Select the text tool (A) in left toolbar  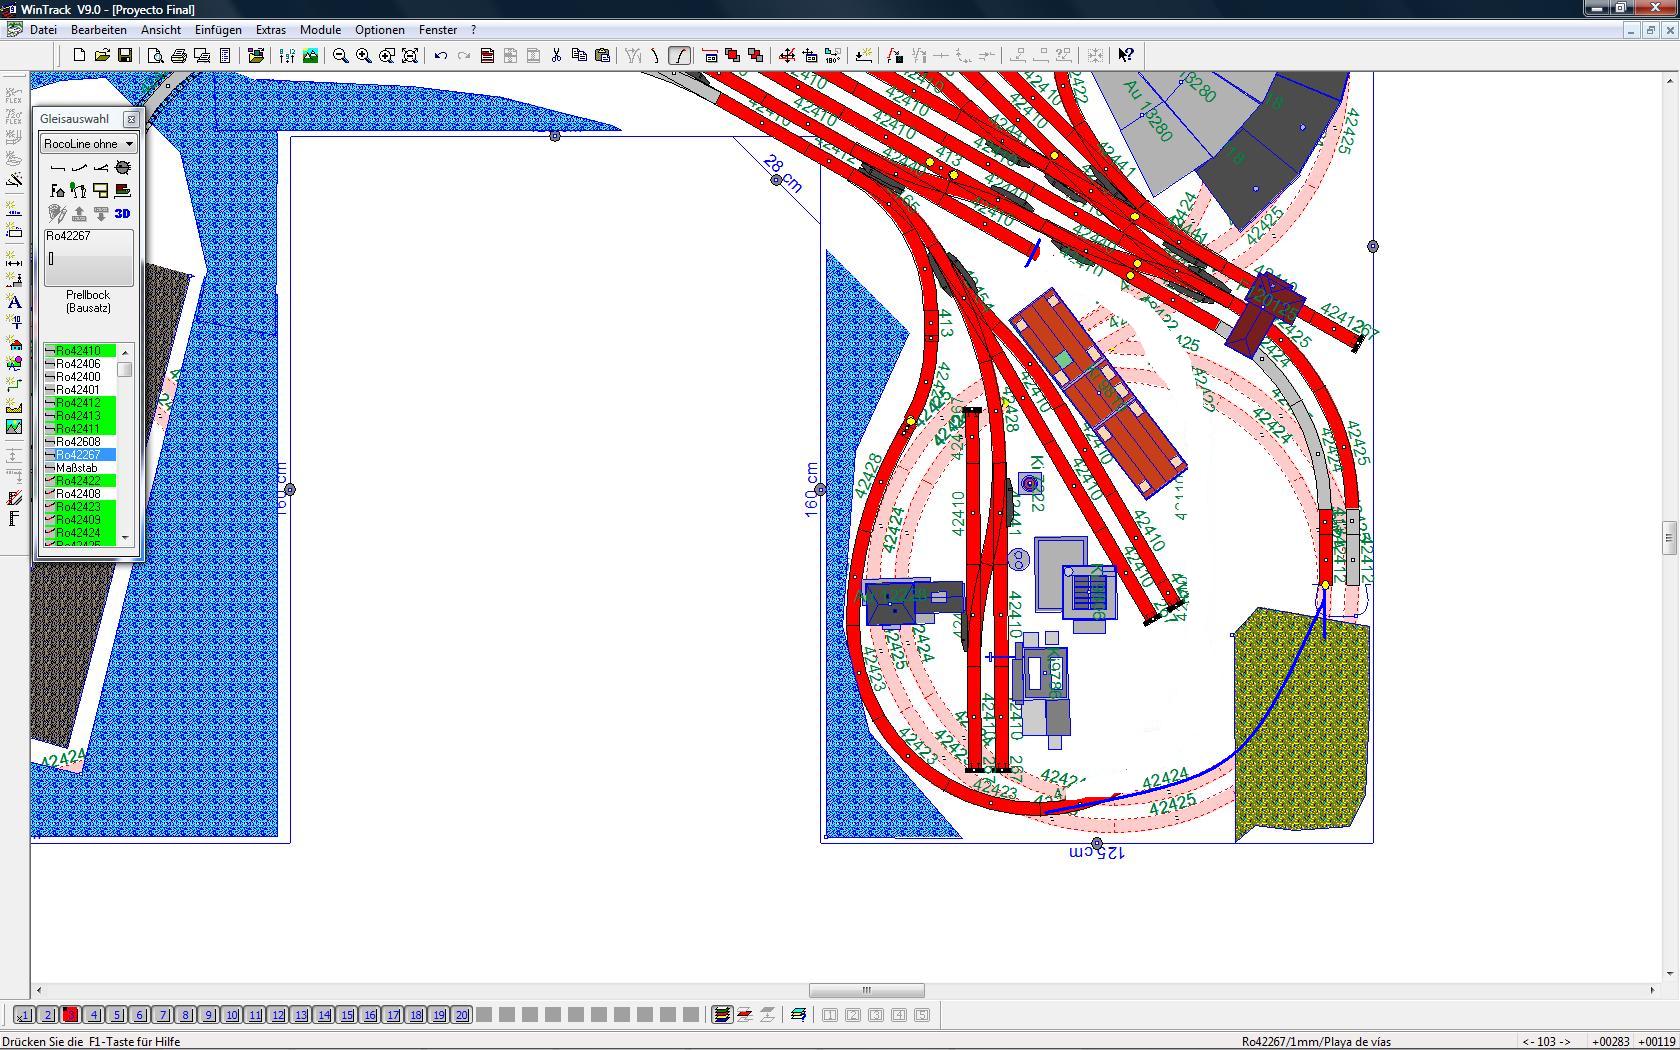click(14, 301)
